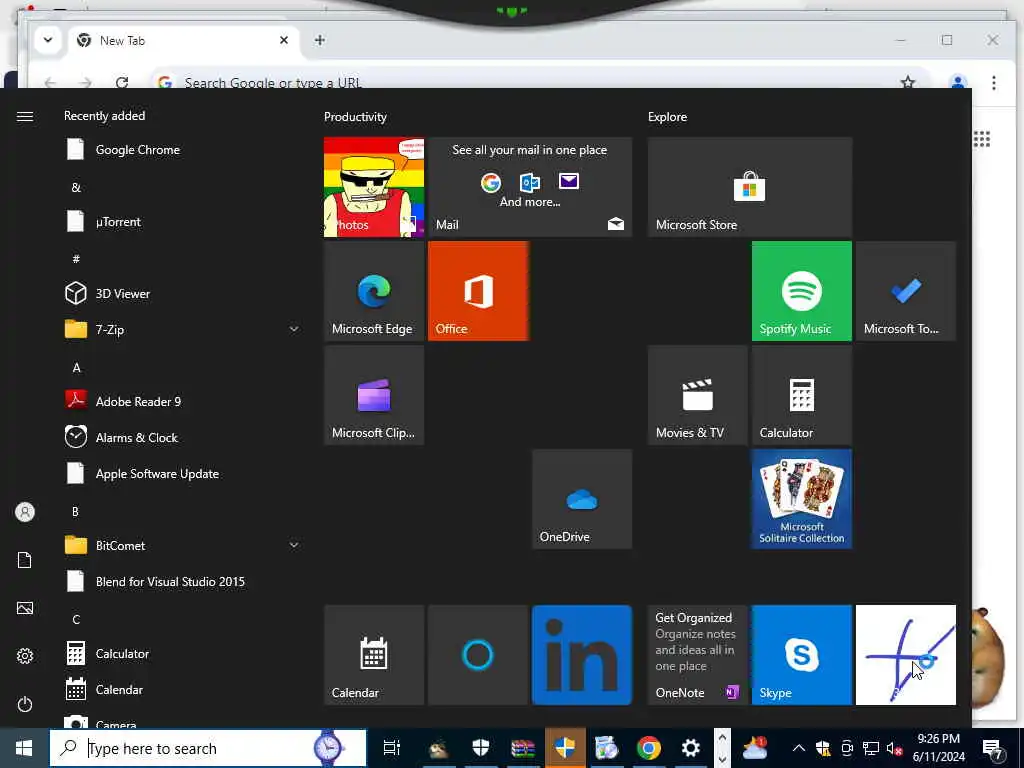The width and height of the screenshot is (1024, 768).
Task: Open Google Chrome from the taskbar
Action: [648, 748]
